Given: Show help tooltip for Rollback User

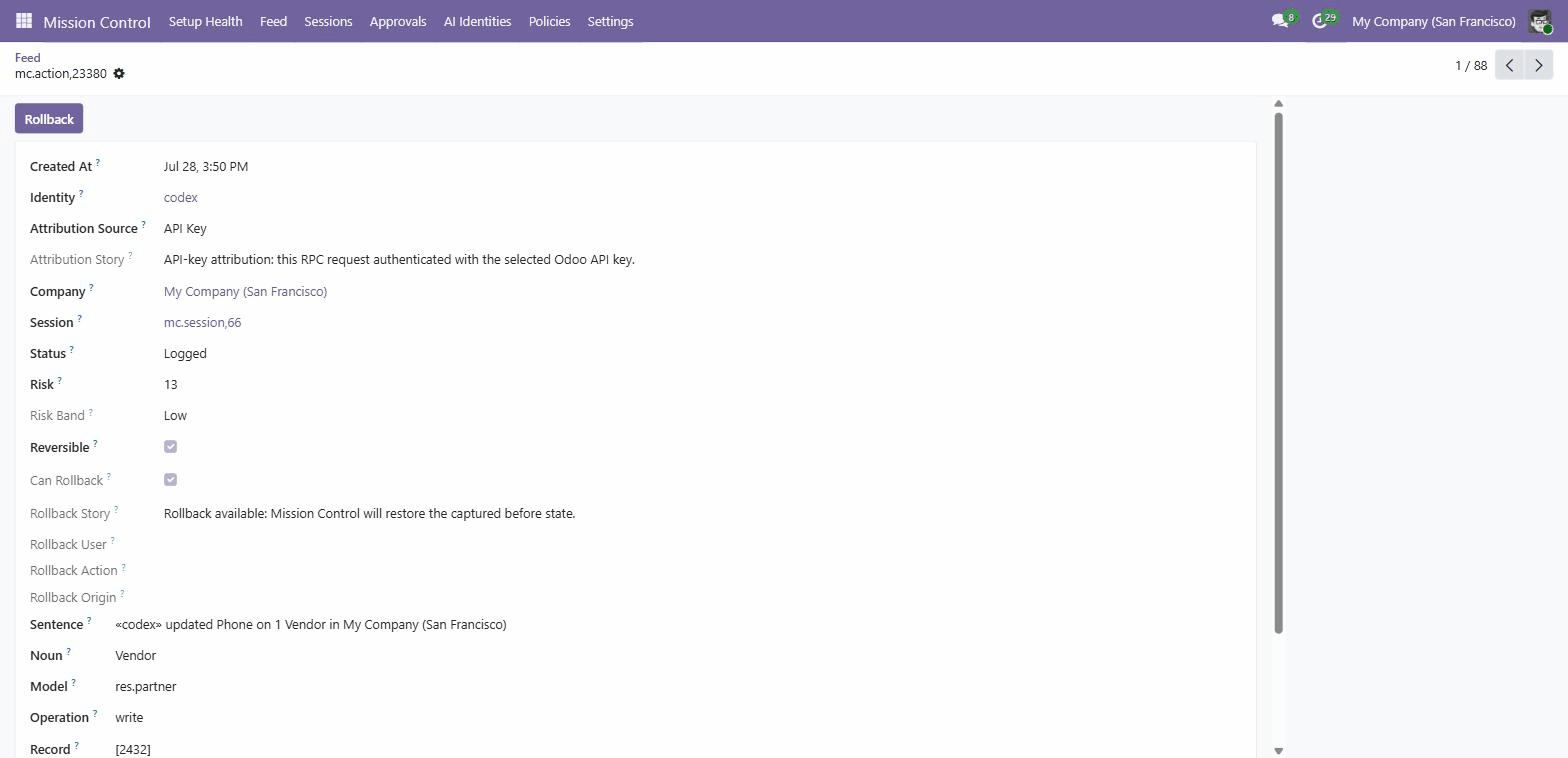Looking at the screenshot, I should [112, 540].
